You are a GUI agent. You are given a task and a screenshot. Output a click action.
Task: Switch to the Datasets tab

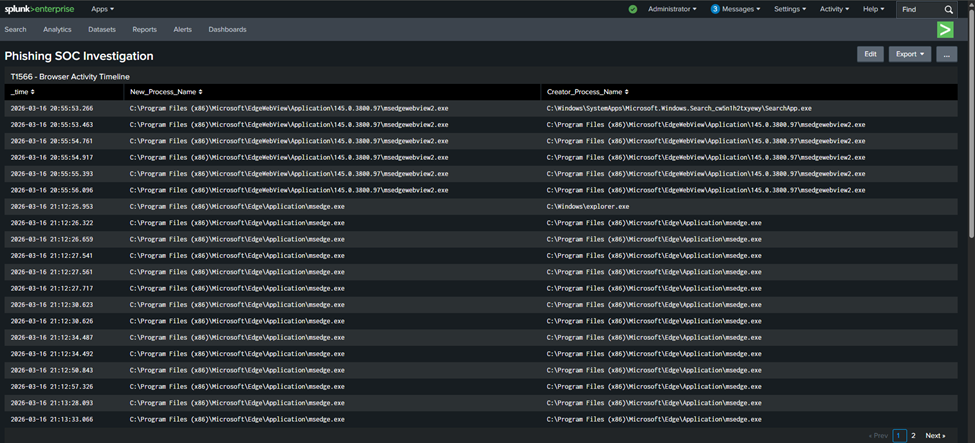pyautogui.click(x=102, y=29)
